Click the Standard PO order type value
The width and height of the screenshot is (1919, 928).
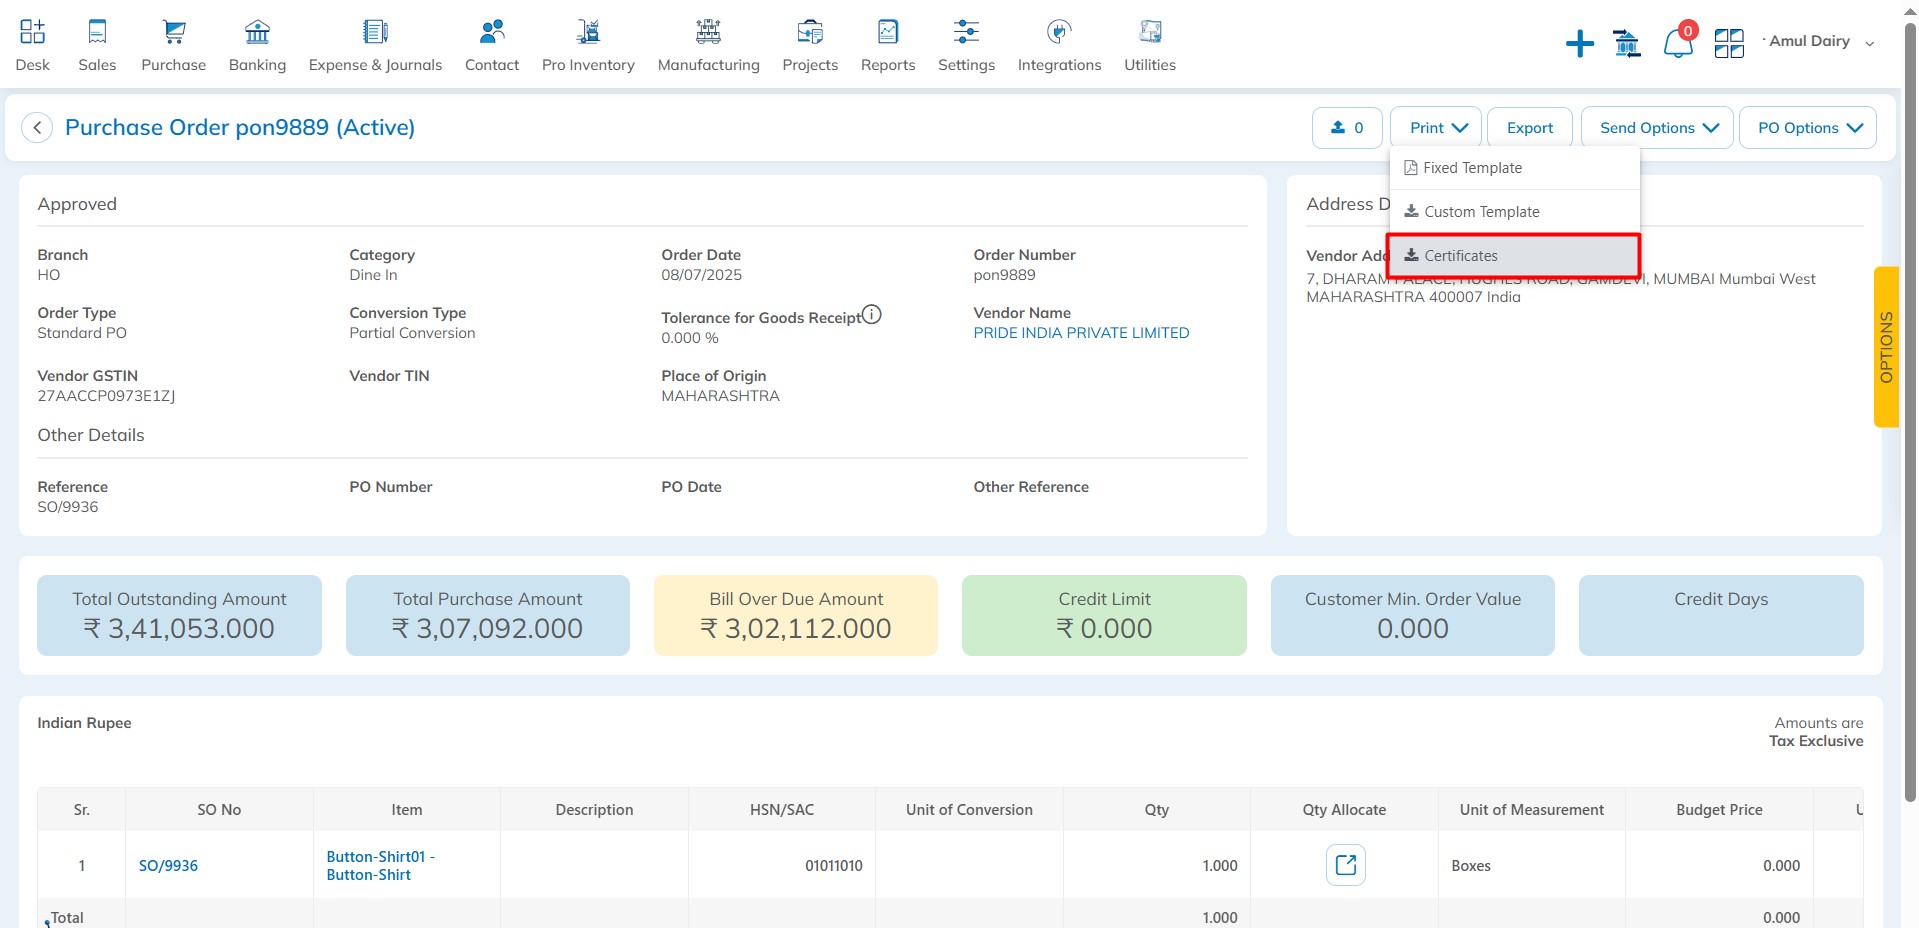click(x=82, y=333)
